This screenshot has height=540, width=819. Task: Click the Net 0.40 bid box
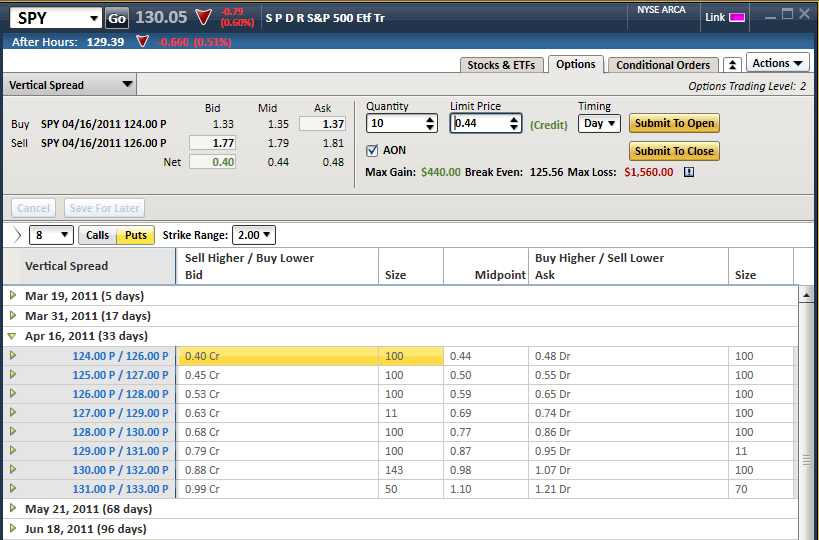(213, 162)
